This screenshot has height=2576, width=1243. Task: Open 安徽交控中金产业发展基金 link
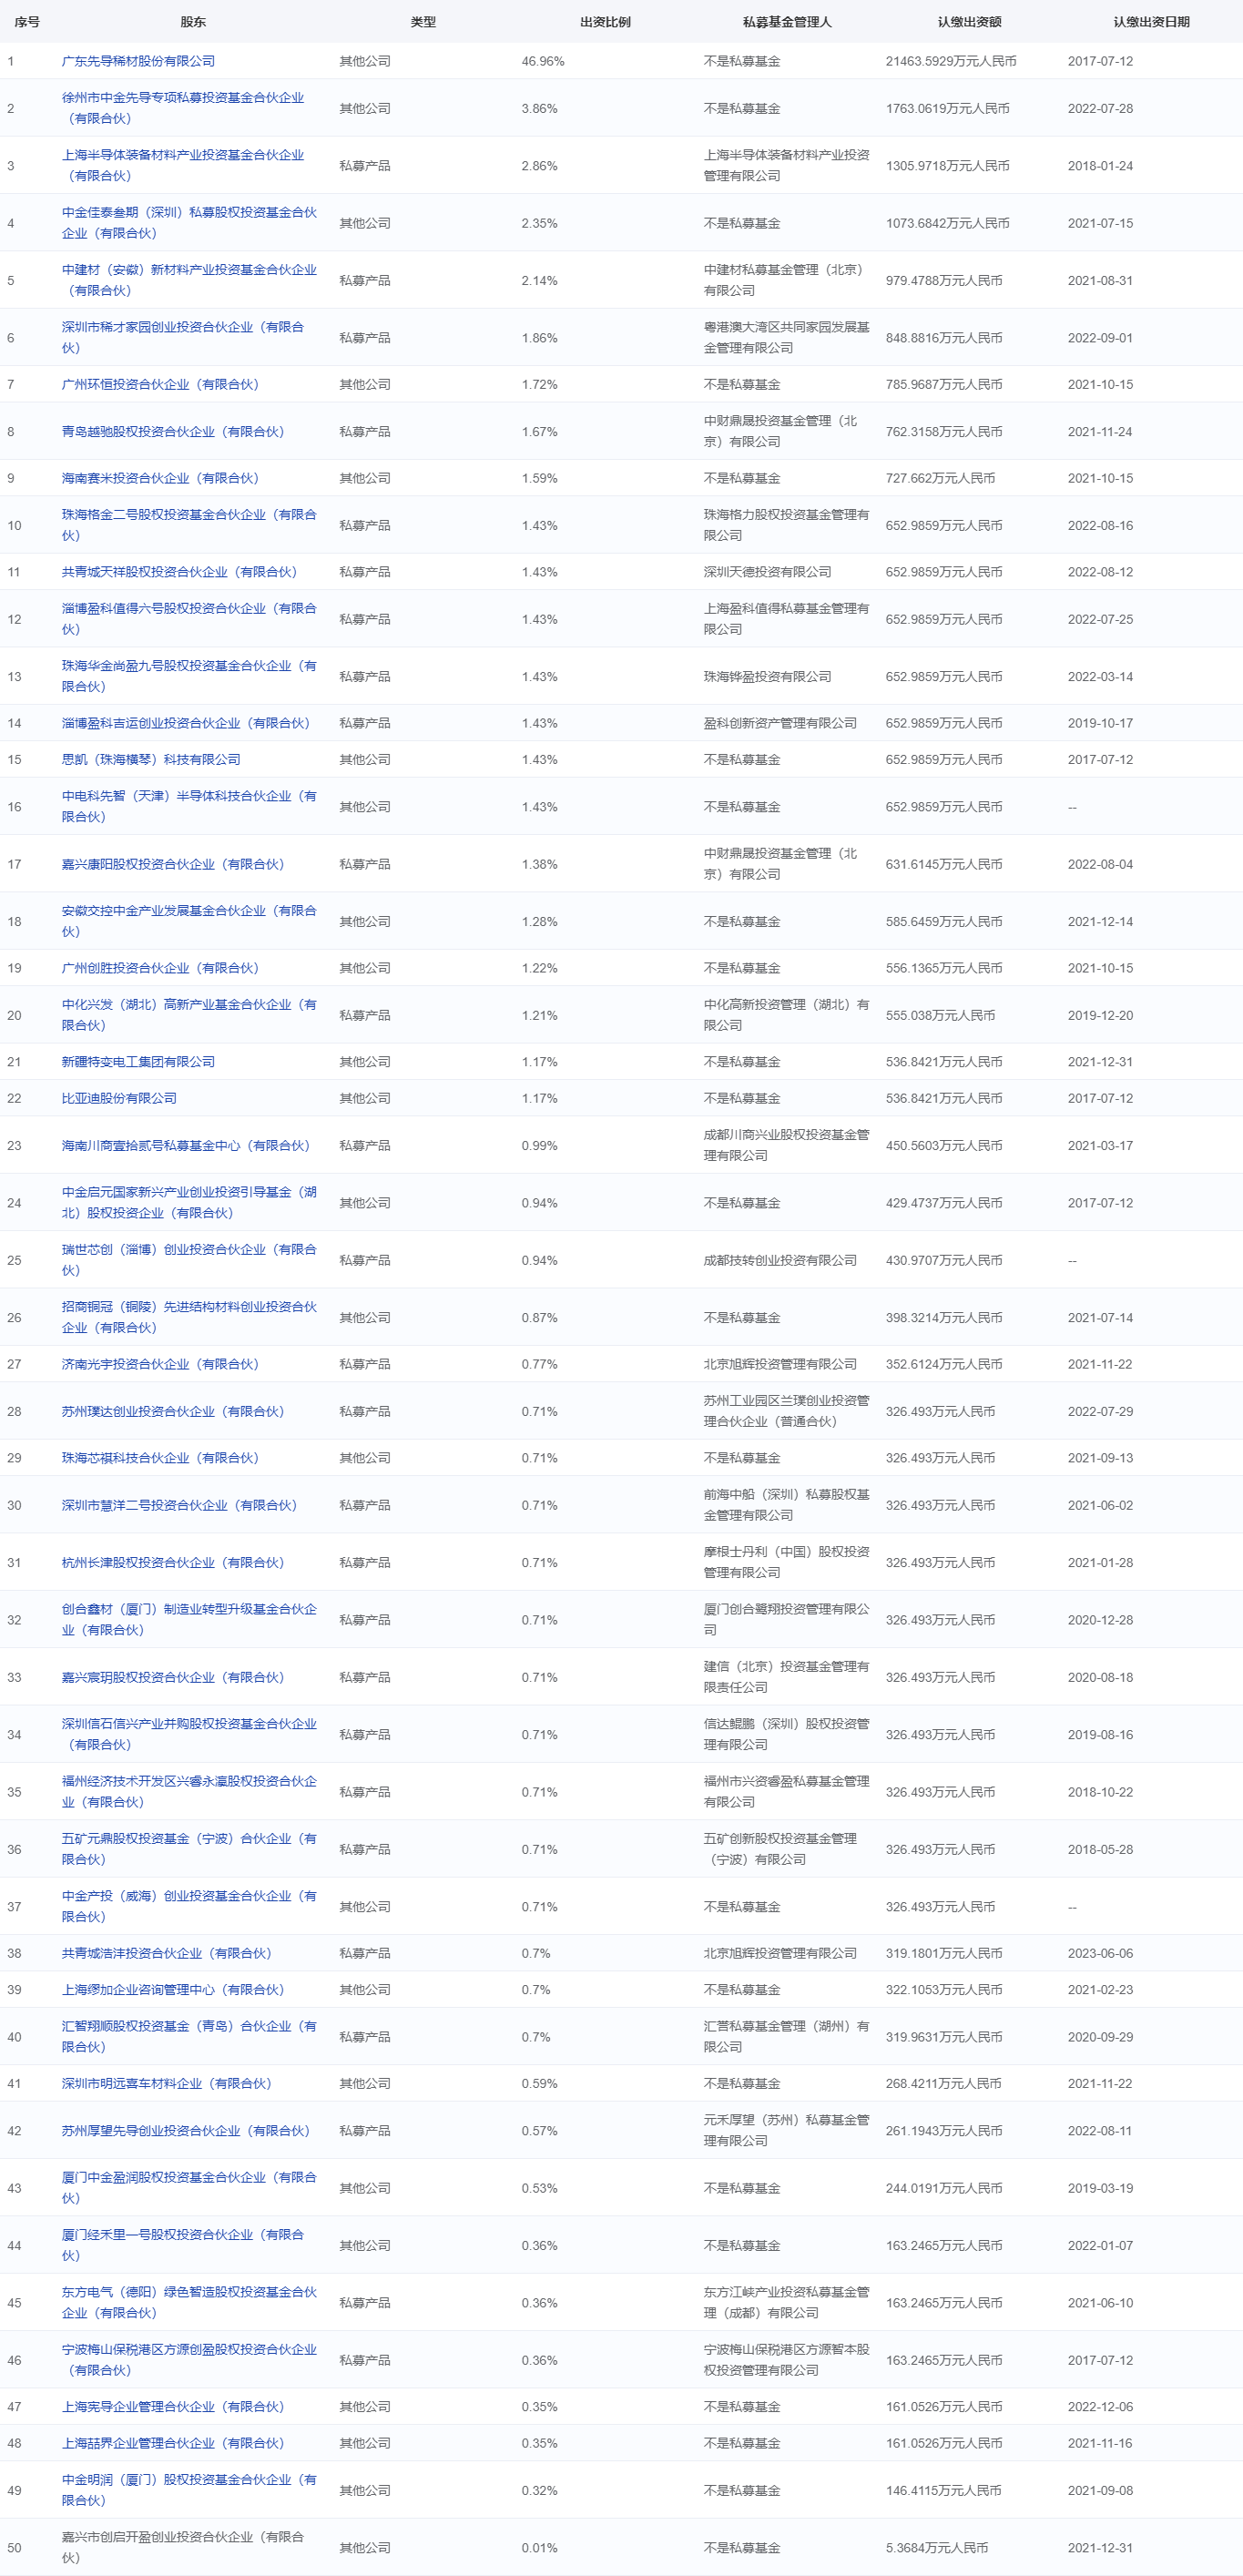[x=189, y=921]
